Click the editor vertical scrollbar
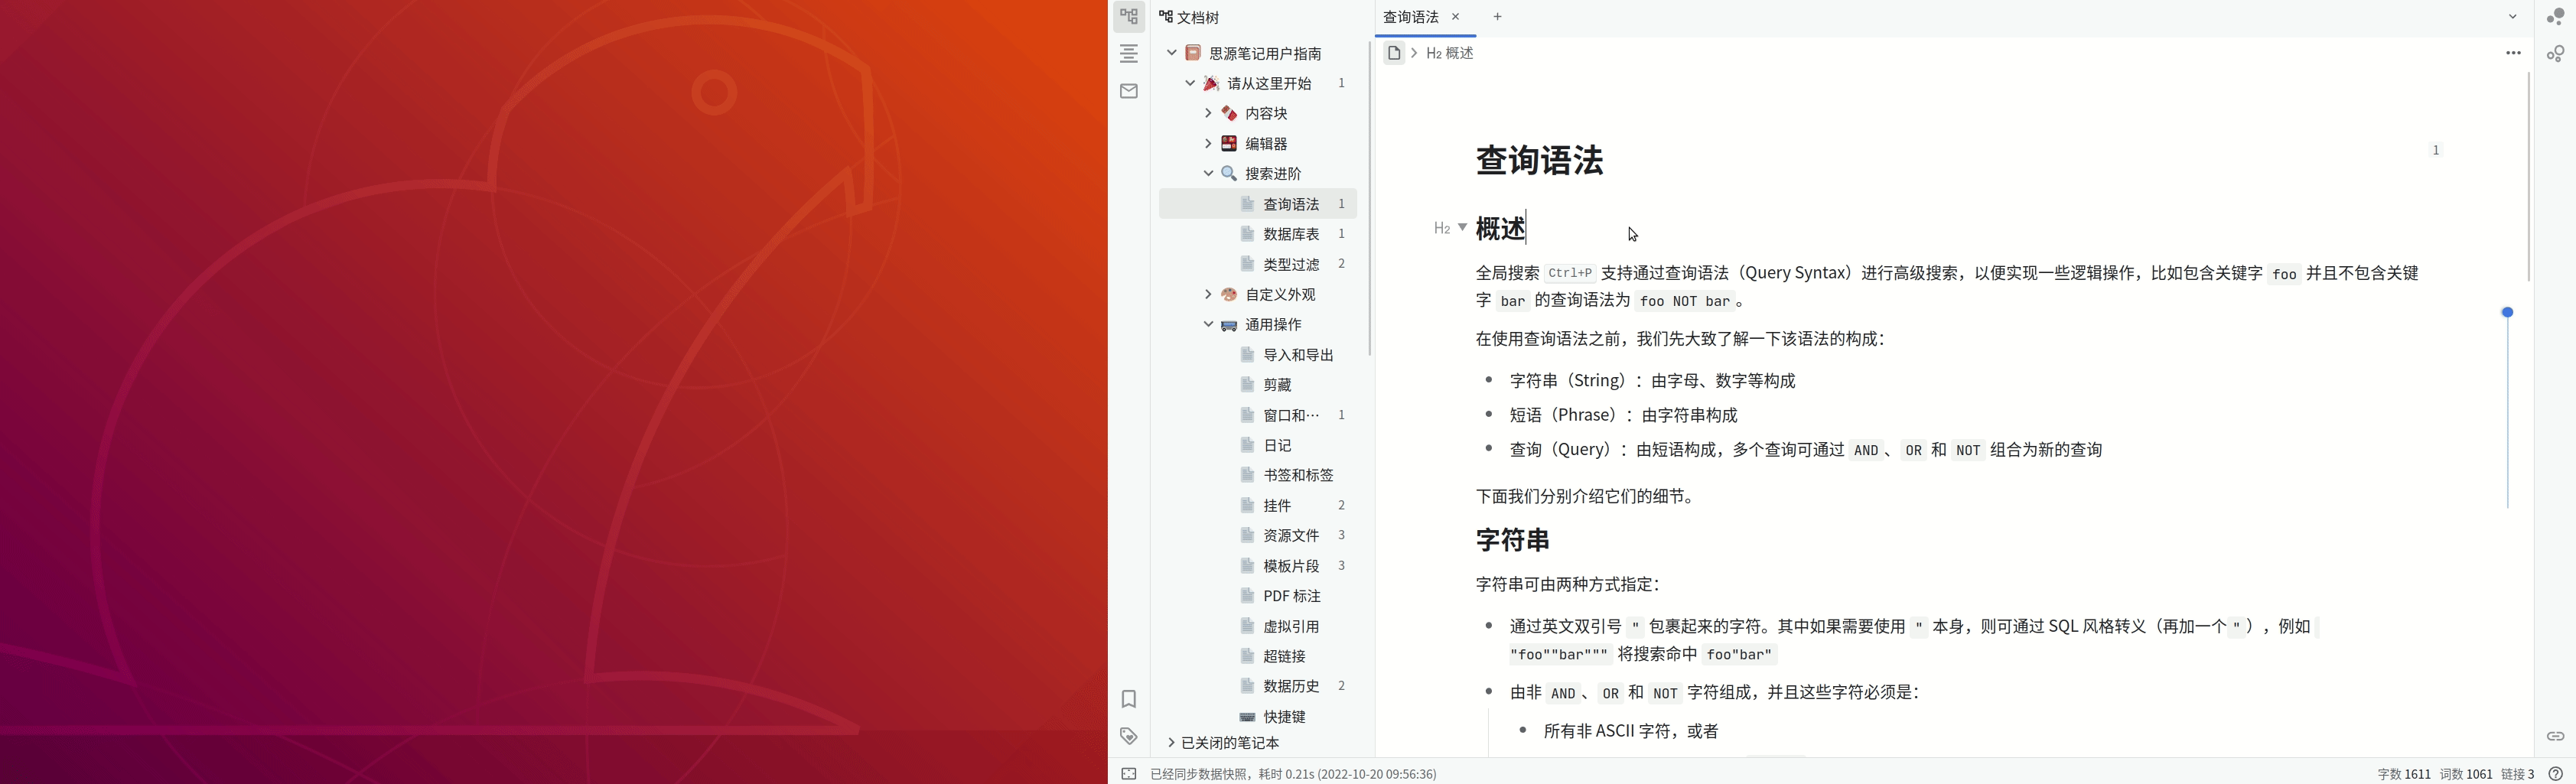Image resolution: width=2576 pixels, height=784 pixels. tap(2529, 176)
